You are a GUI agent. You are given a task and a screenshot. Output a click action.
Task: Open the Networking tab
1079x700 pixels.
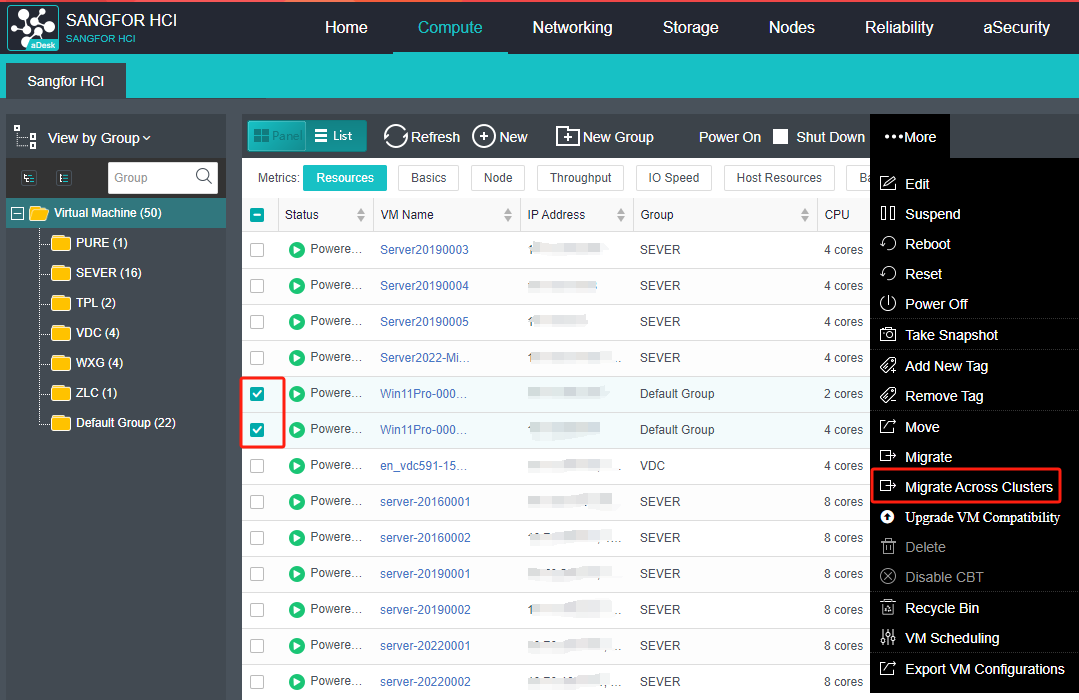572,28
